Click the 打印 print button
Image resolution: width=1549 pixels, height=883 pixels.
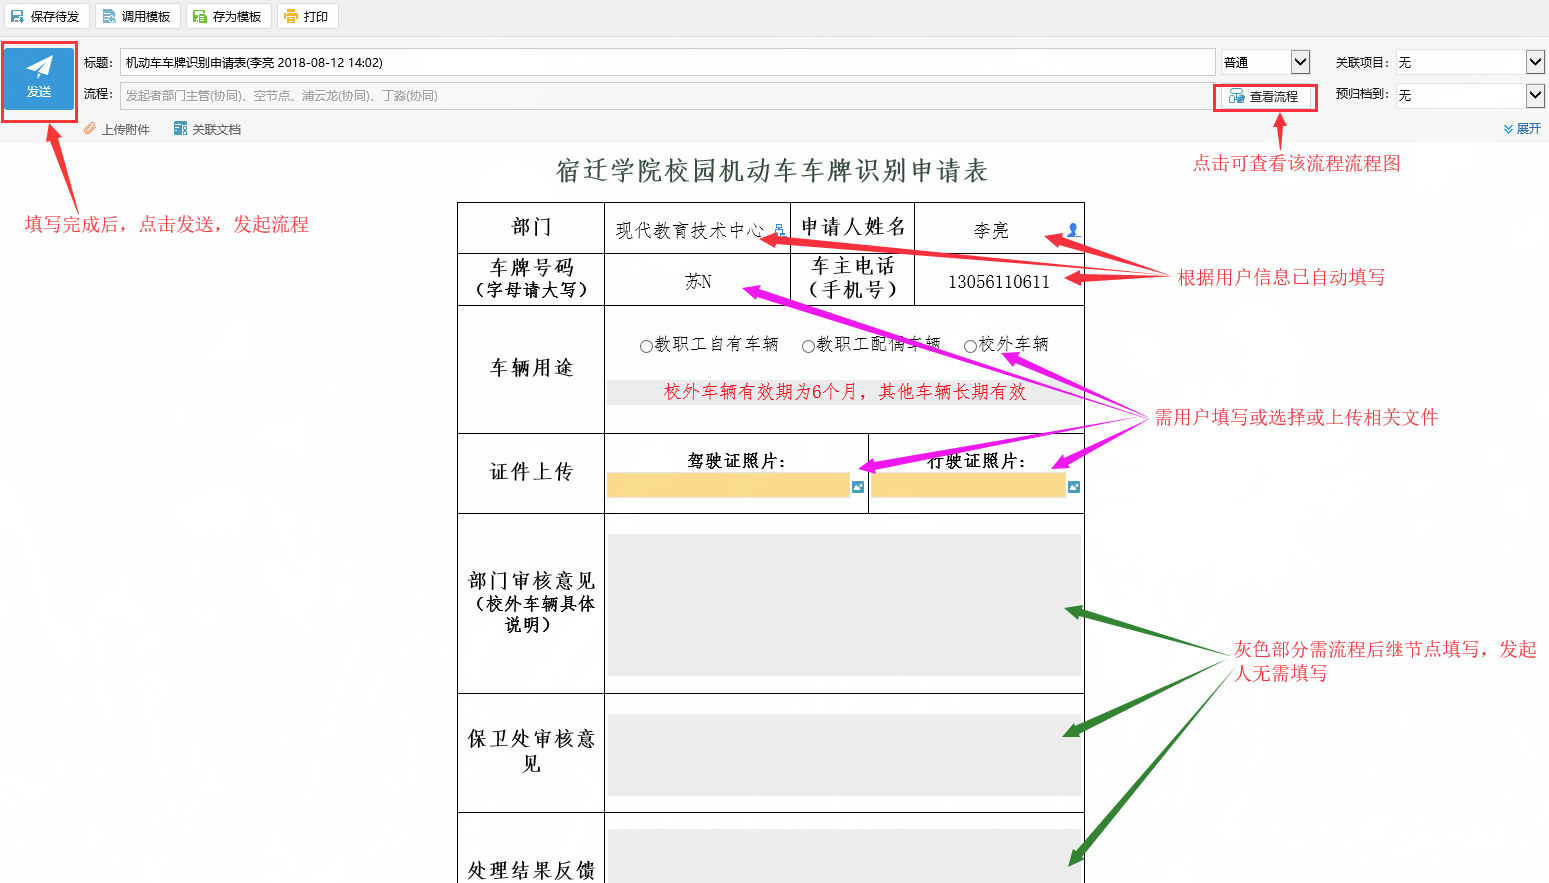(307, 17)
